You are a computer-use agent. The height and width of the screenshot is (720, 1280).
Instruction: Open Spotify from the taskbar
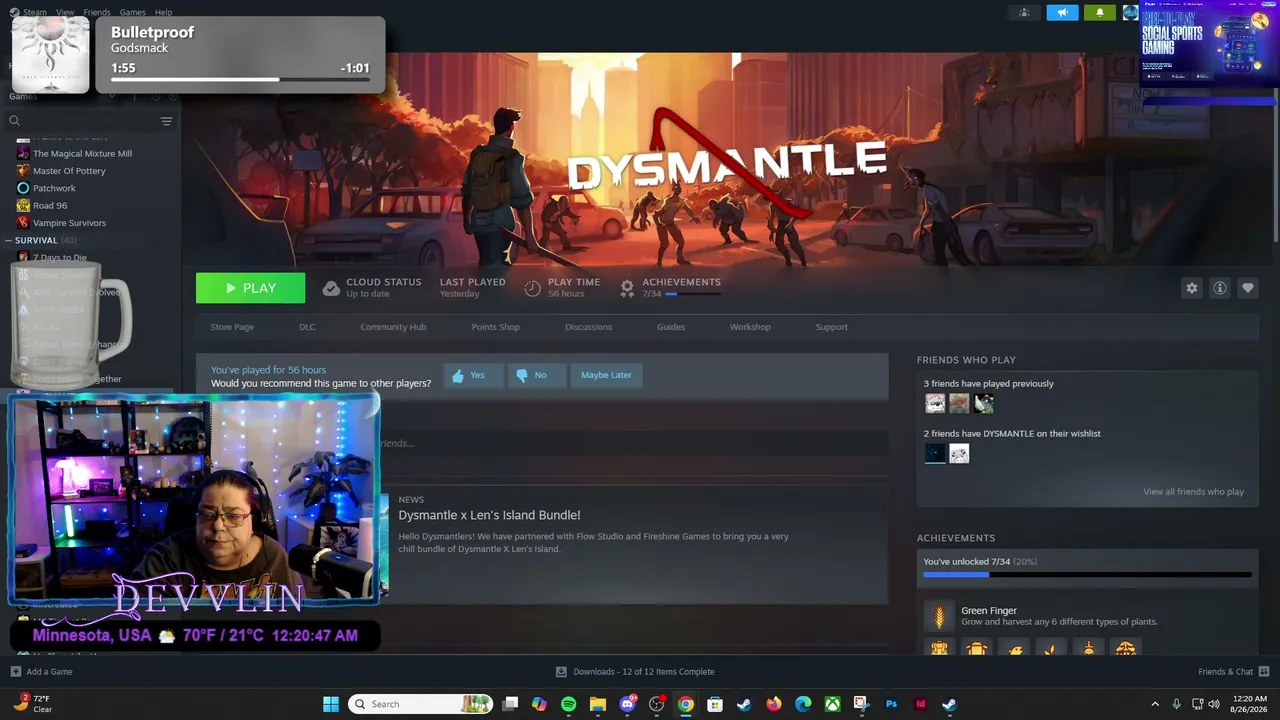click(x=568, y=704)
